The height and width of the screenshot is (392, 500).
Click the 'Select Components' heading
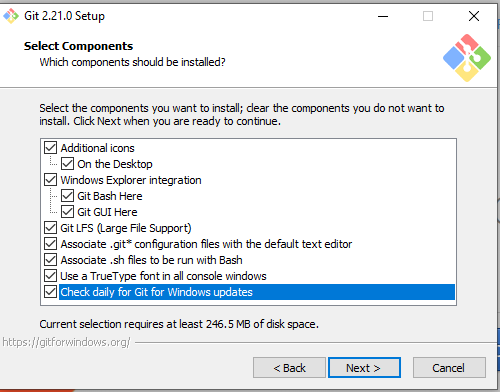[78, 46]
